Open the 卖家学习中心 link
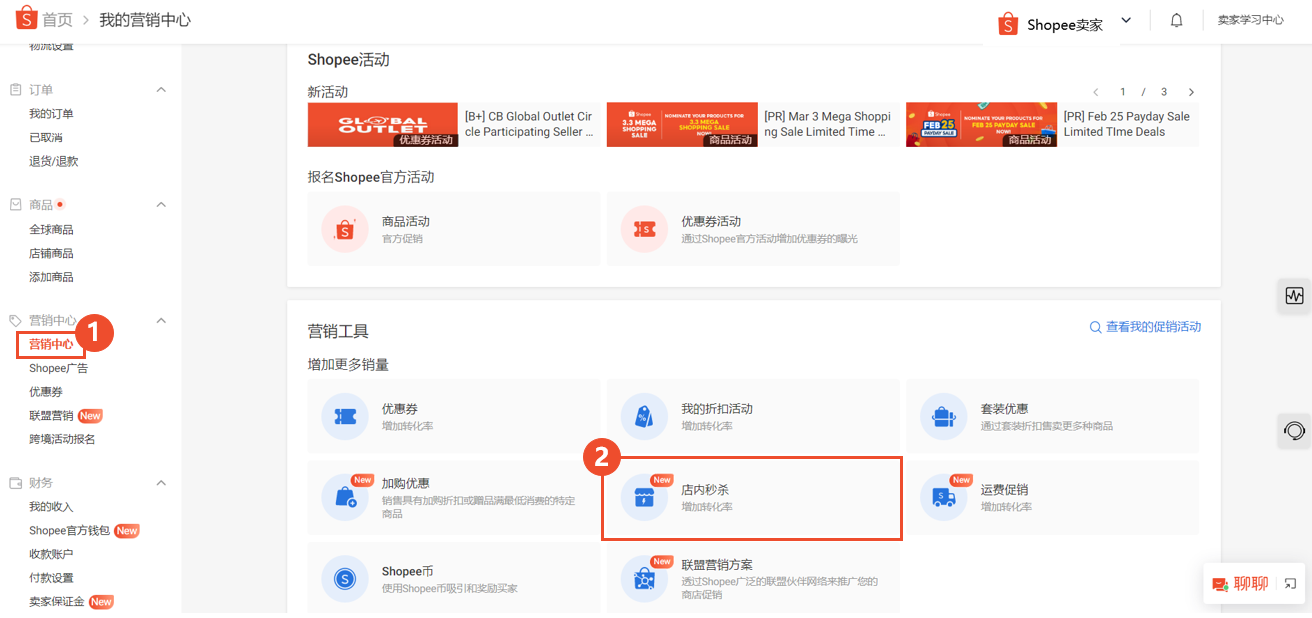 pyautogui.click(x=1250, y=20)
